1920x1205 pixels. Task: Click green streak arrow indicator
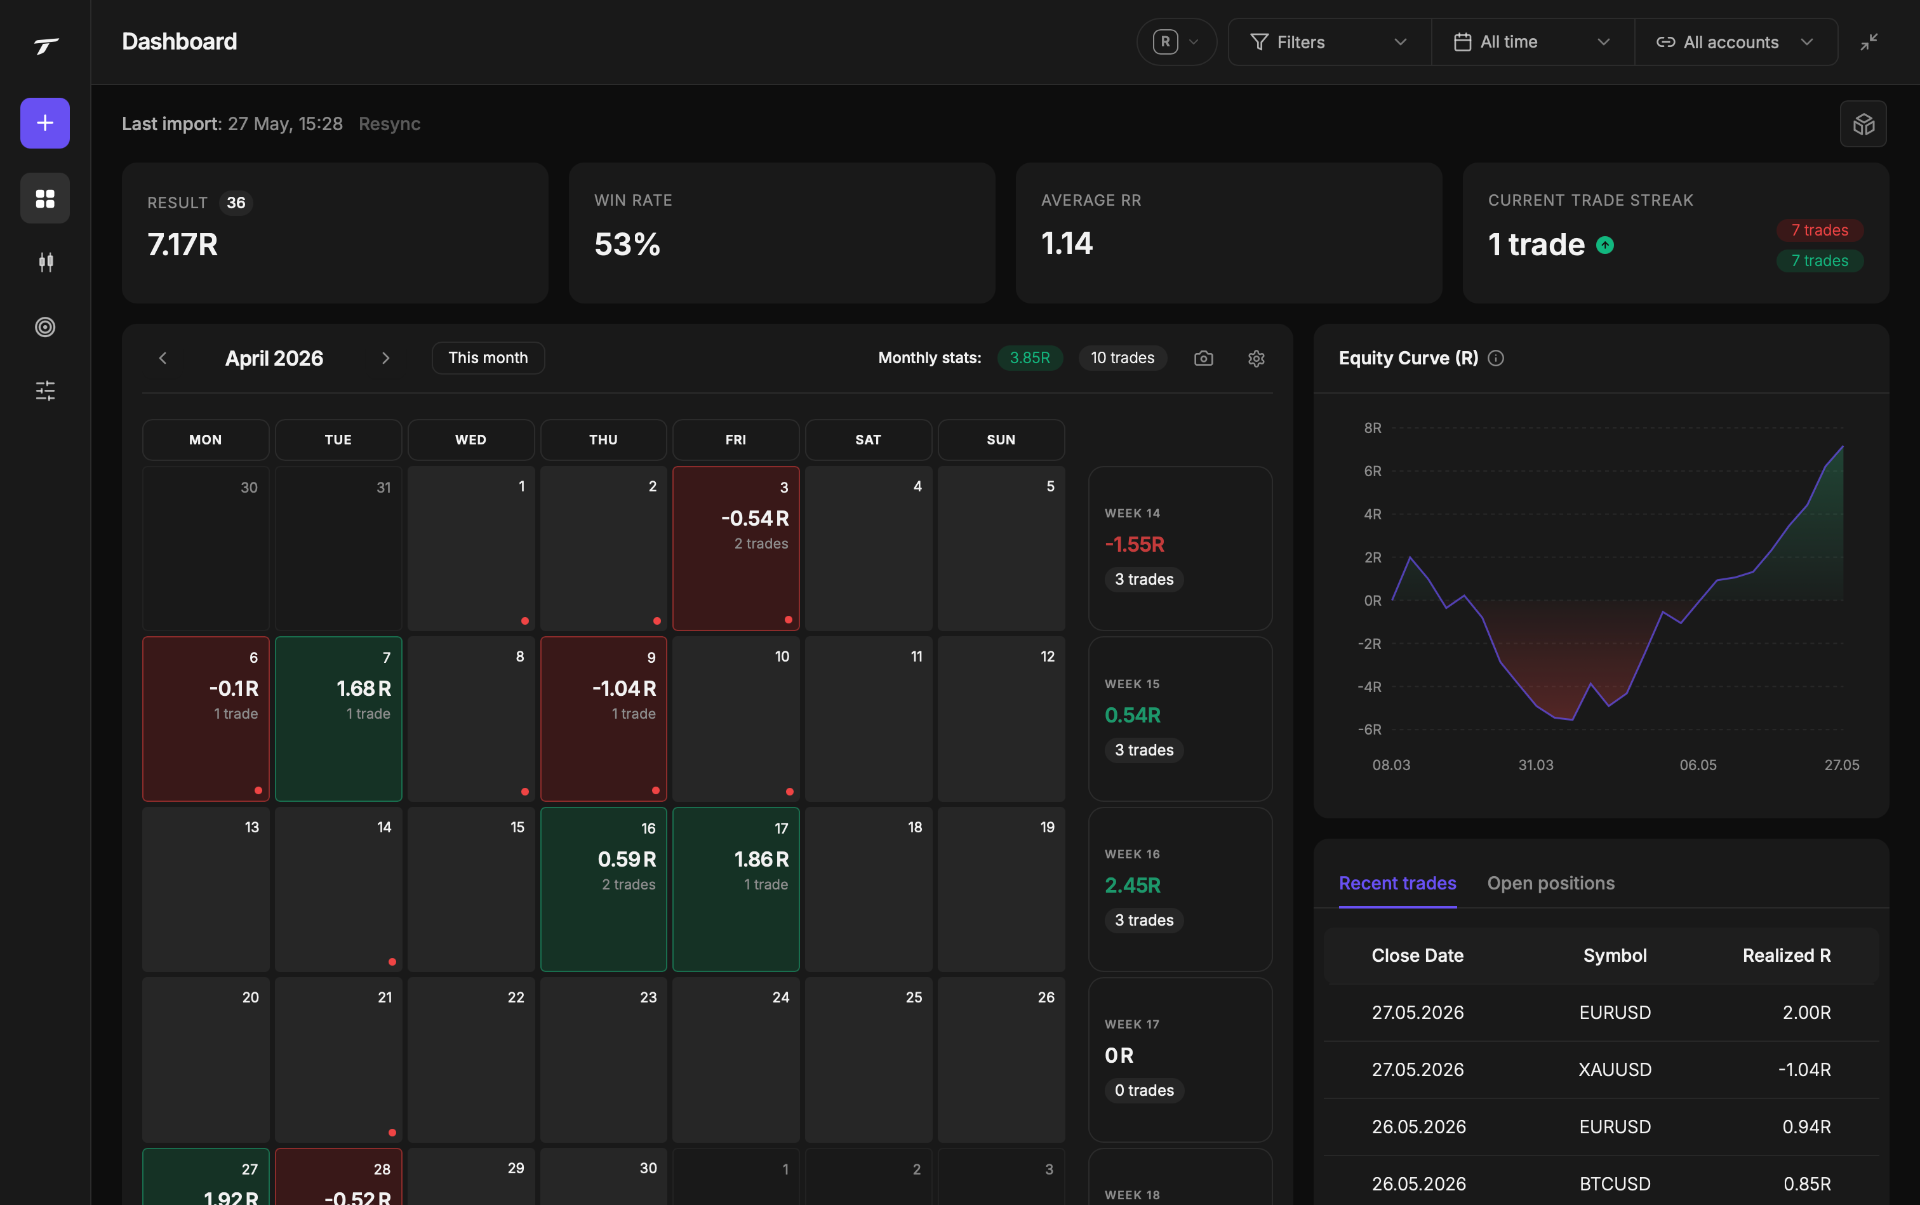pos(1605,245)
